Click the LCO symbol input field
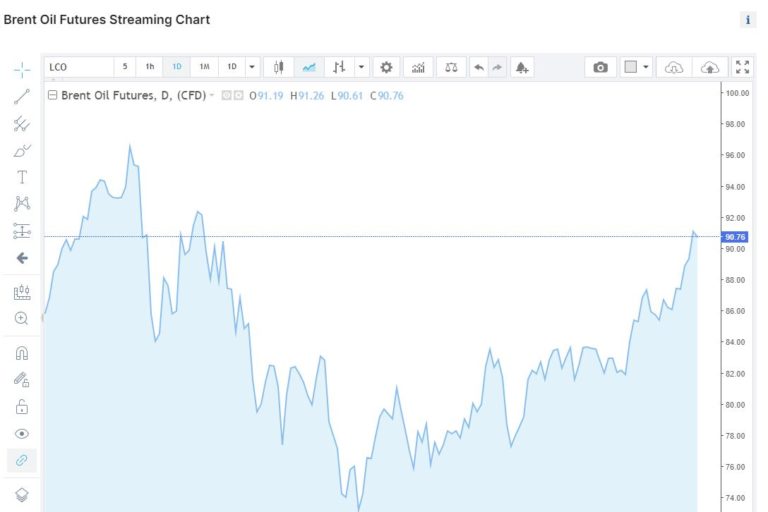This screenshot has height=512, width=768. pos(78,67)
